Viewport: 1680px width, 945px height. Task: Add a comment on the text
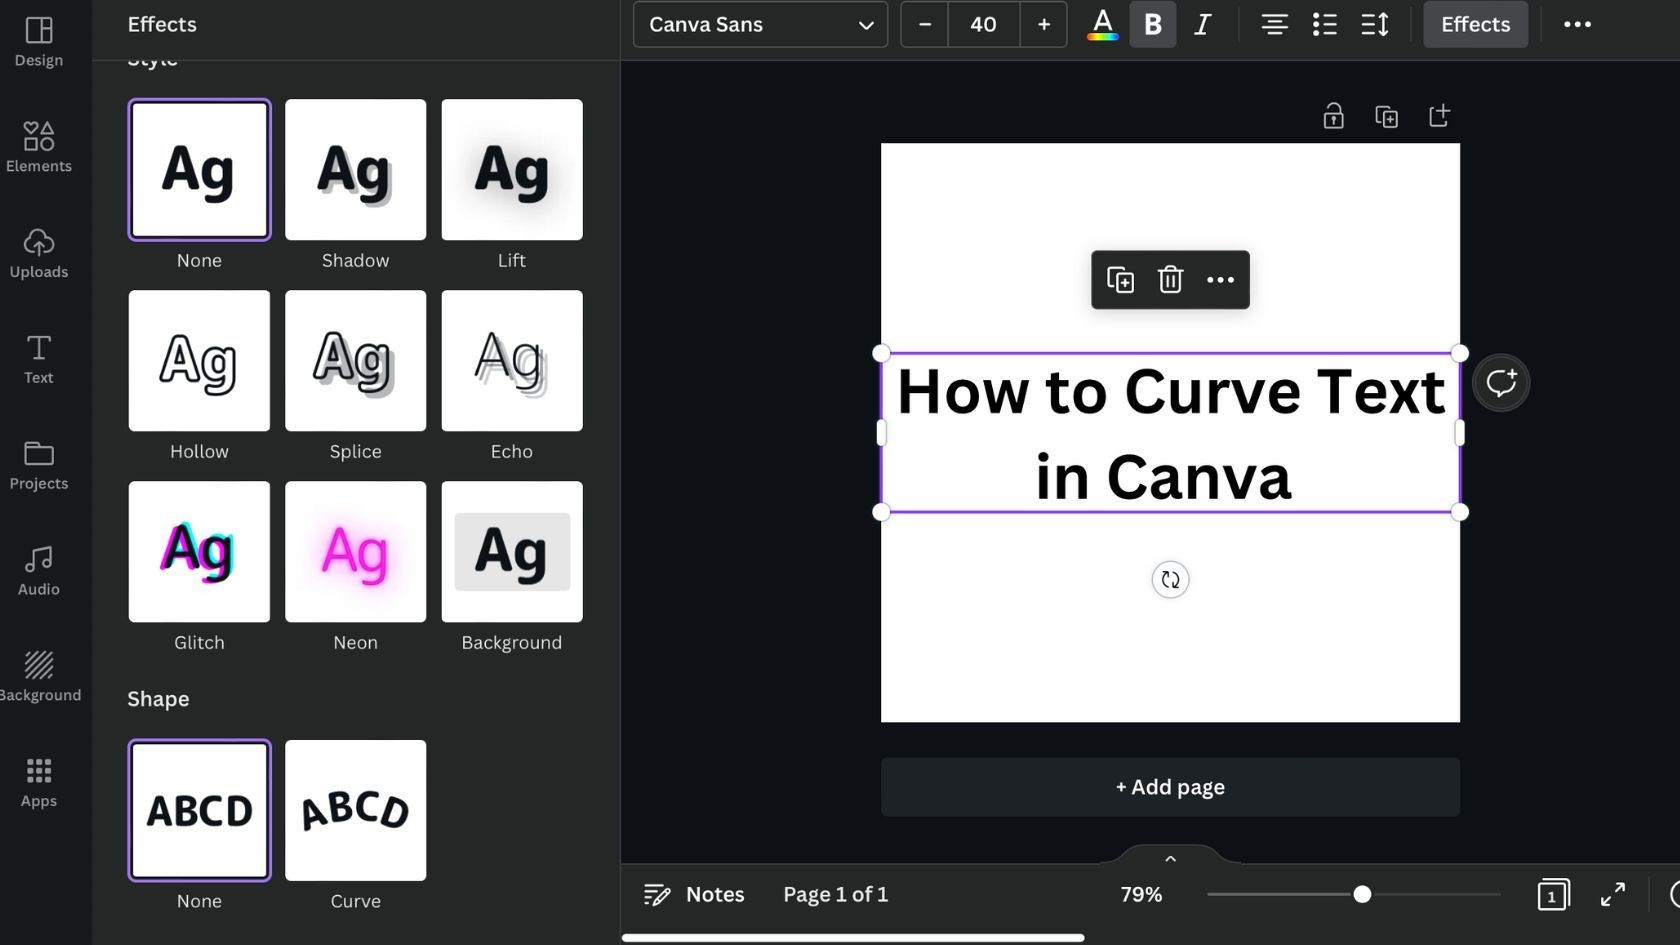(1500, 383)
